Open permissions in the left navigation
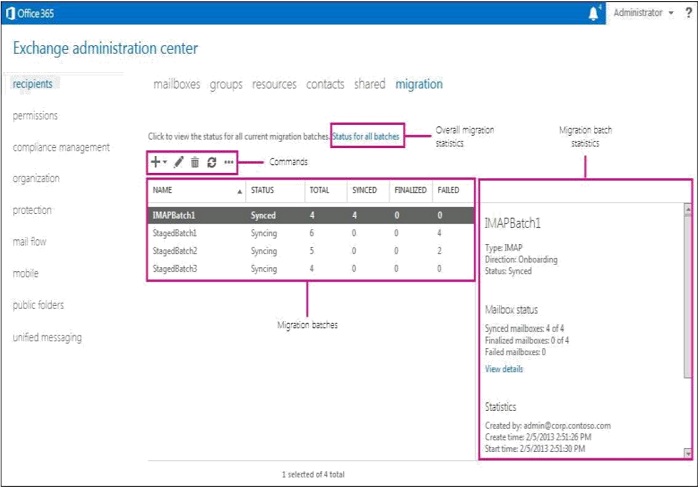Image resolution: width=700 pixels, height=488 pixels. 35,116
